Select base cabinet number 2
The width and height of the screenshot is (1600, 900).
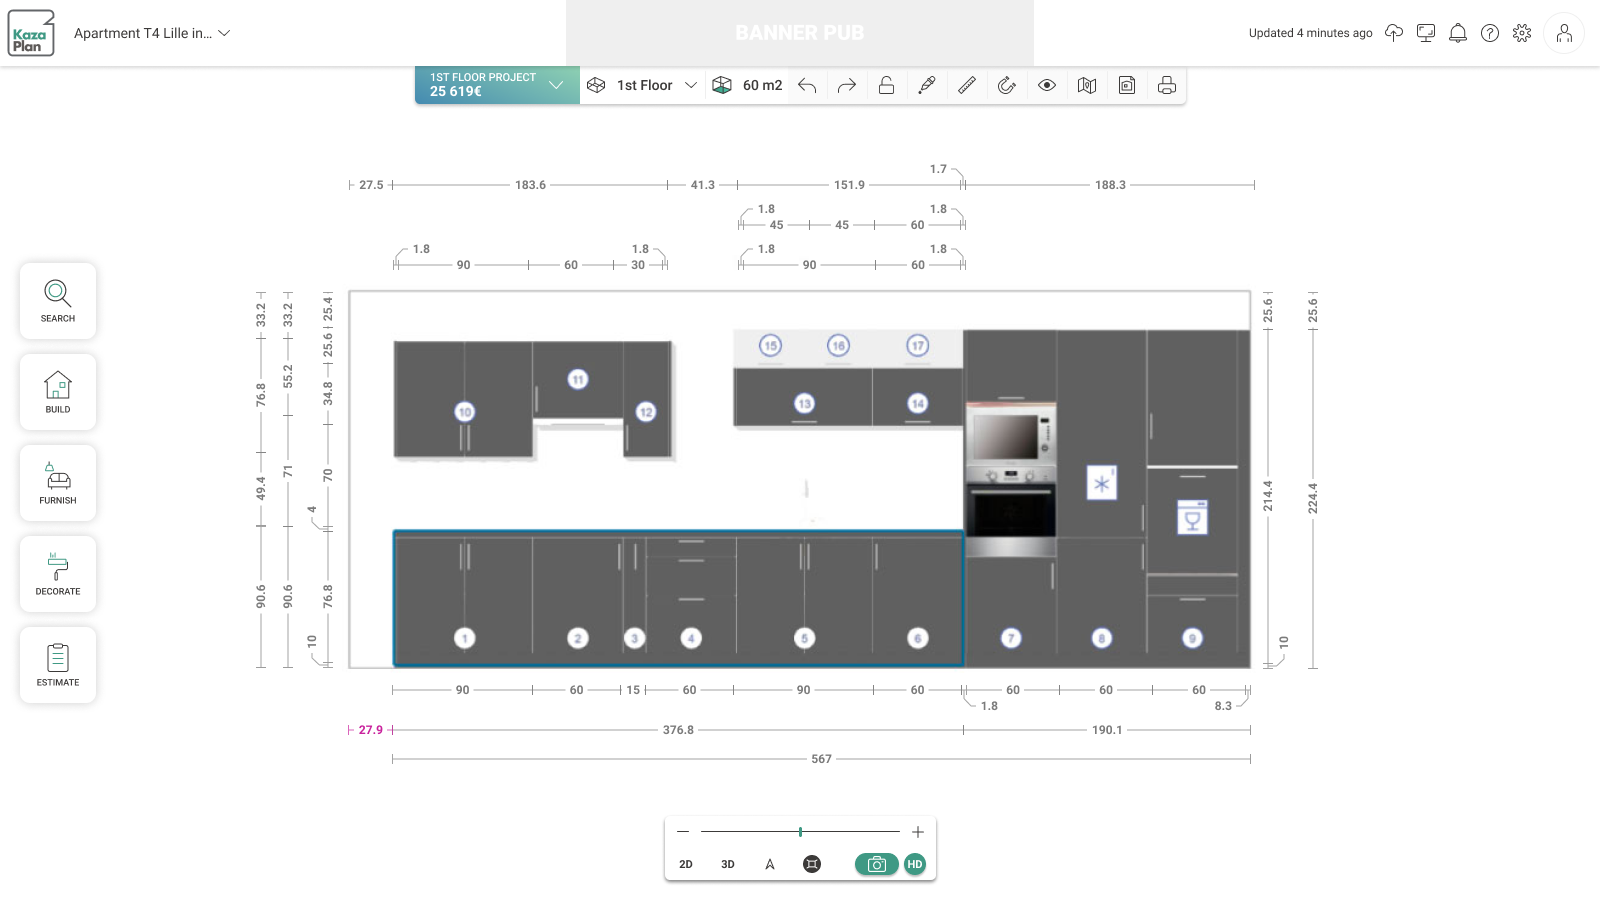(578, 638)
